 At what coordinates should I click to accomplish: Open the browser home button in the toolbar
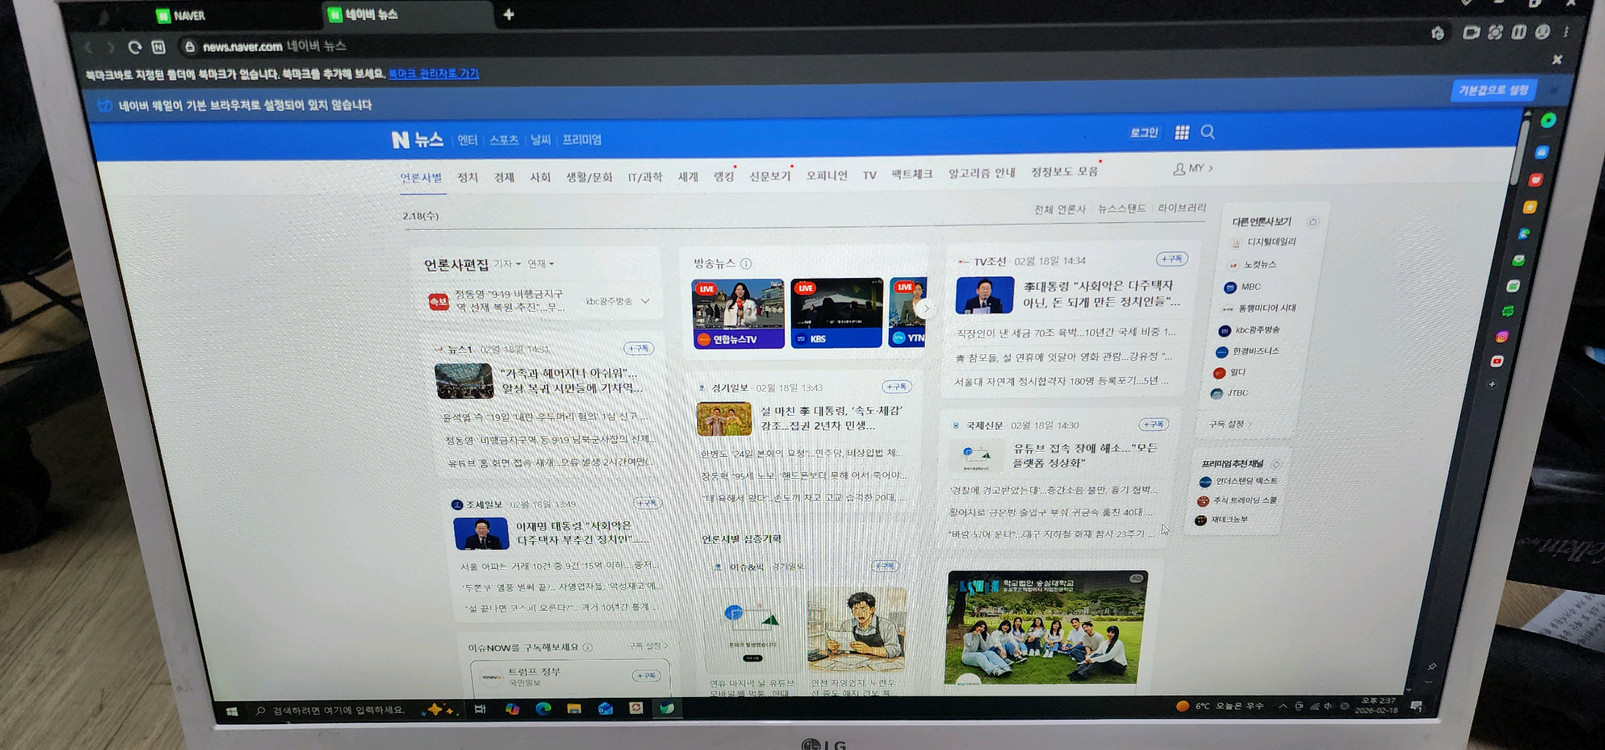pyautogui.click(x=158, y=47)
